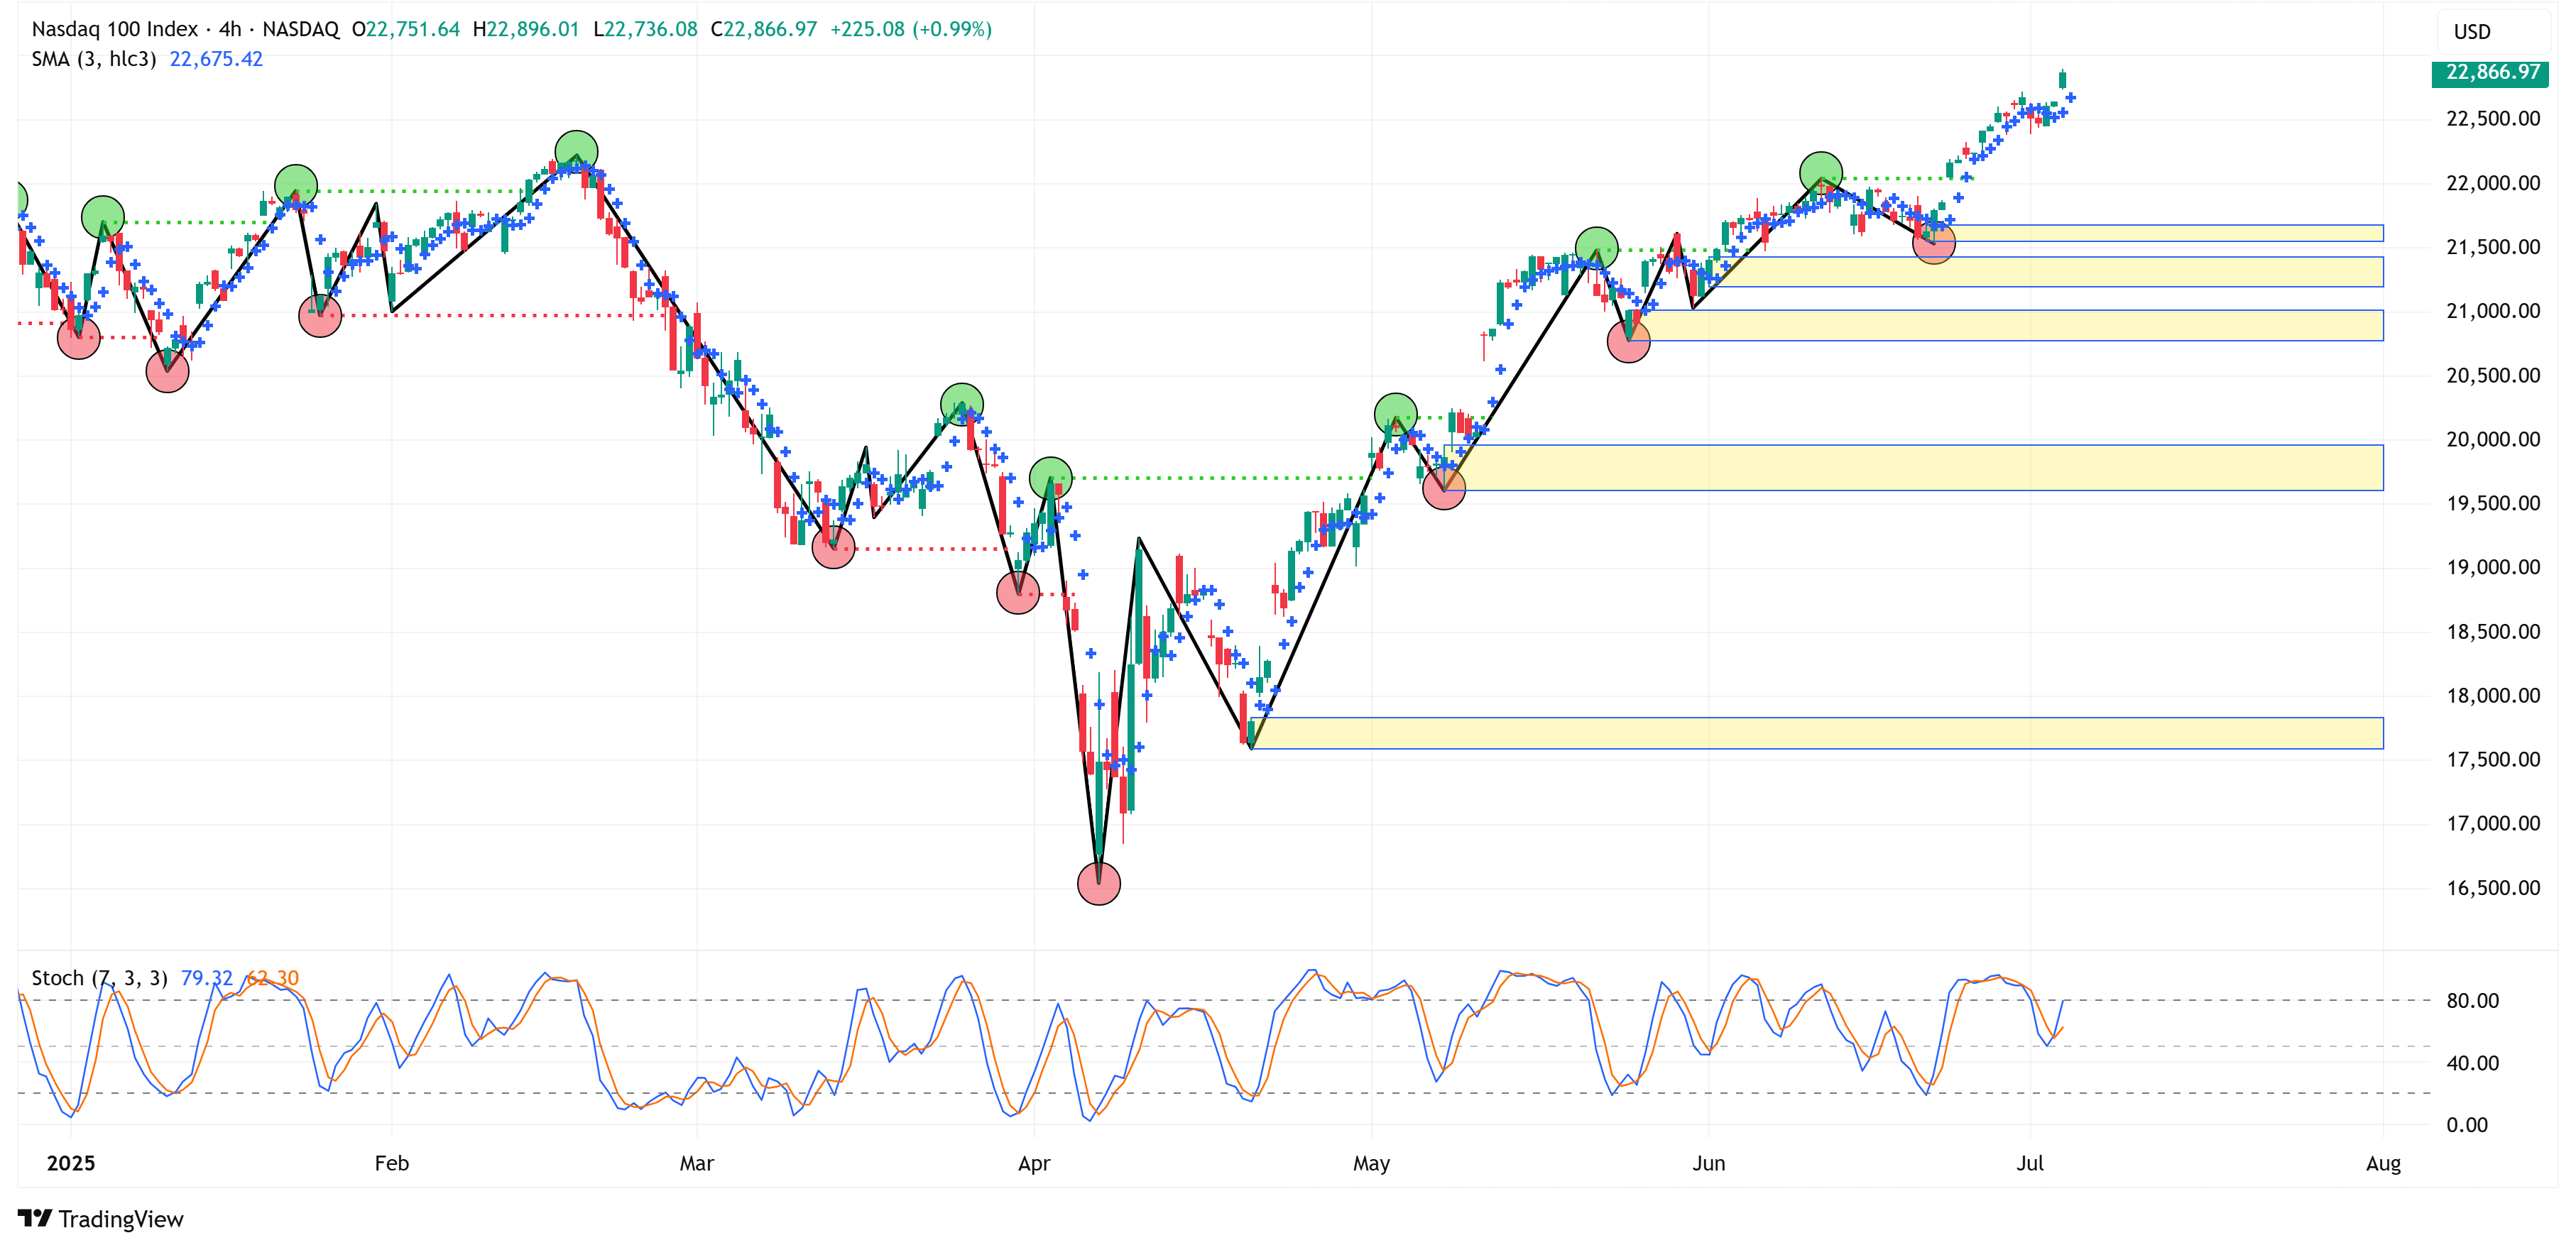Click the Jul label on time axis
Screen dimensions: 2576x1250
pyautogui.click(x=2029, y=1163)
